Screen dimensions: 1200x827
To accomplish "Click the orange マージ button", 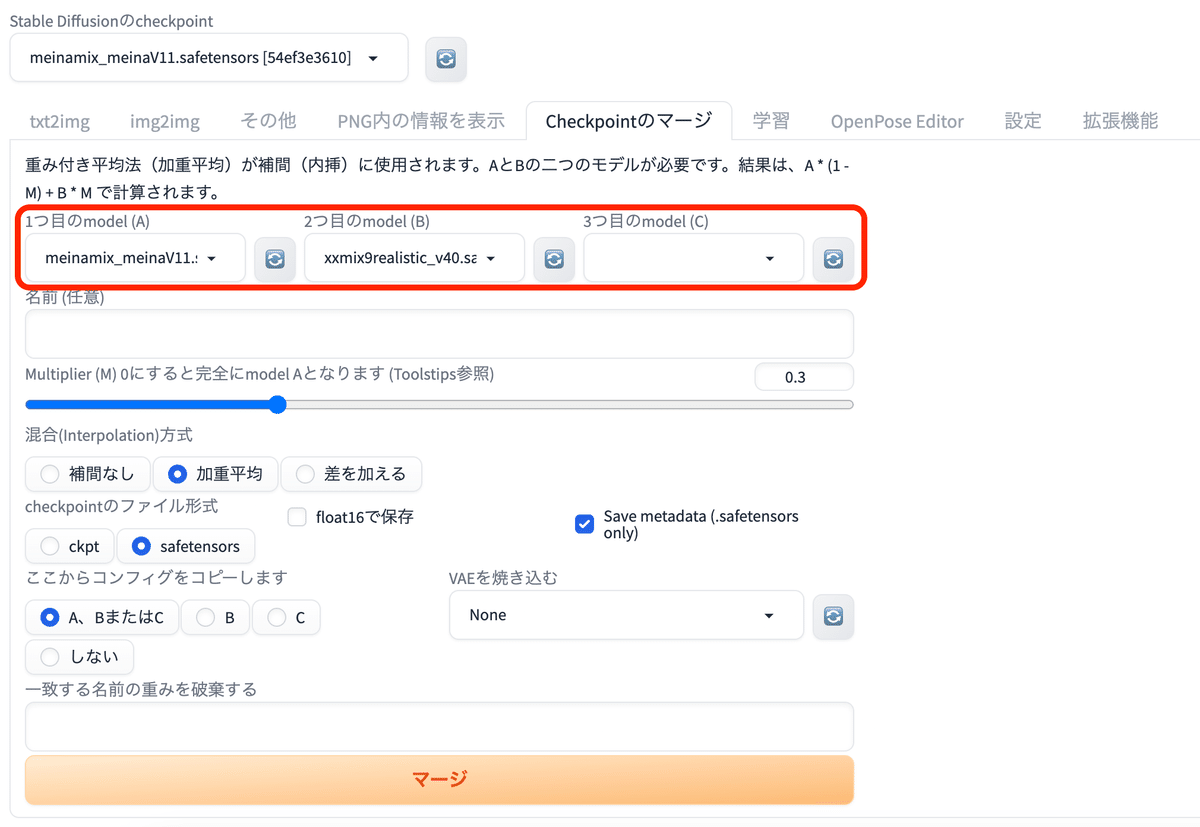I will (x=439, y=779).
